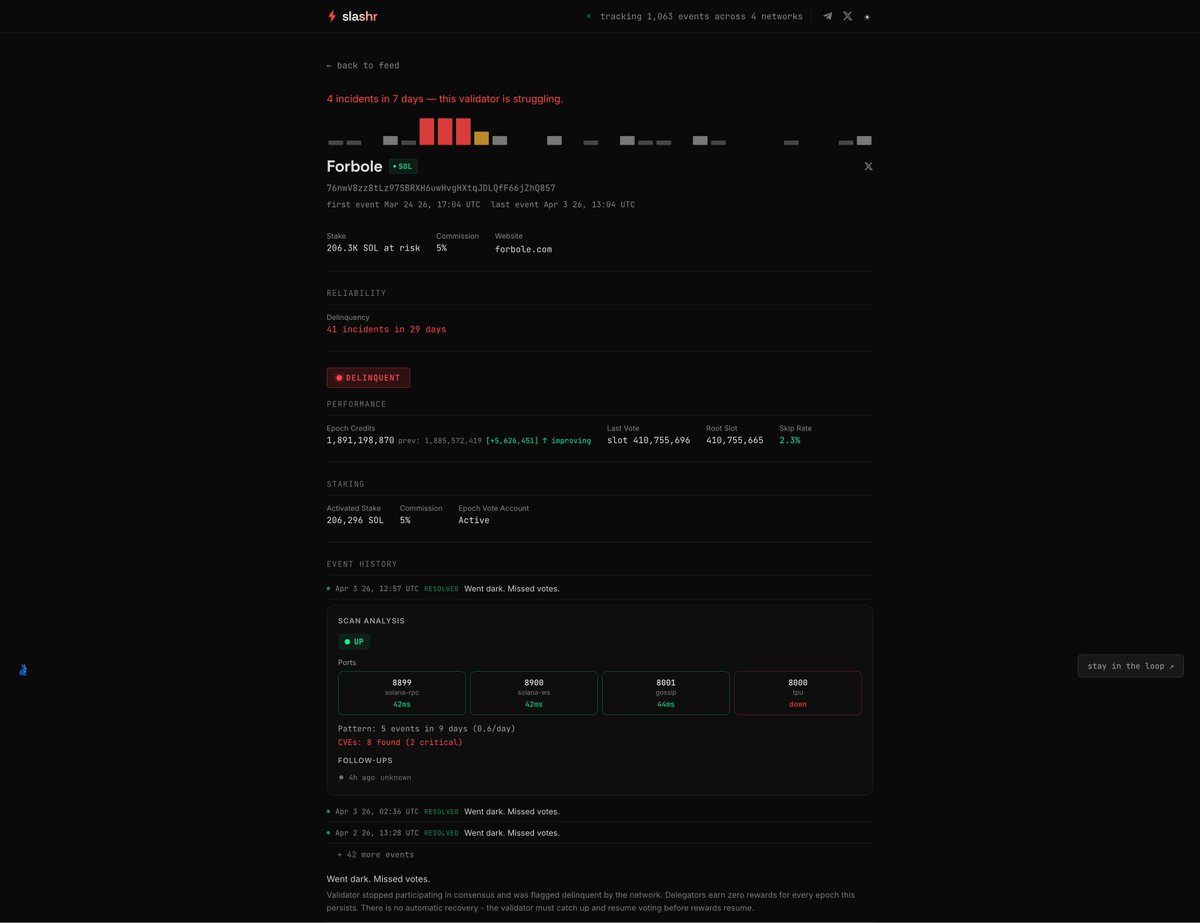
Task: Click the Last Vote 'slot 410,755,696' value
Action: tap(648, 440)
